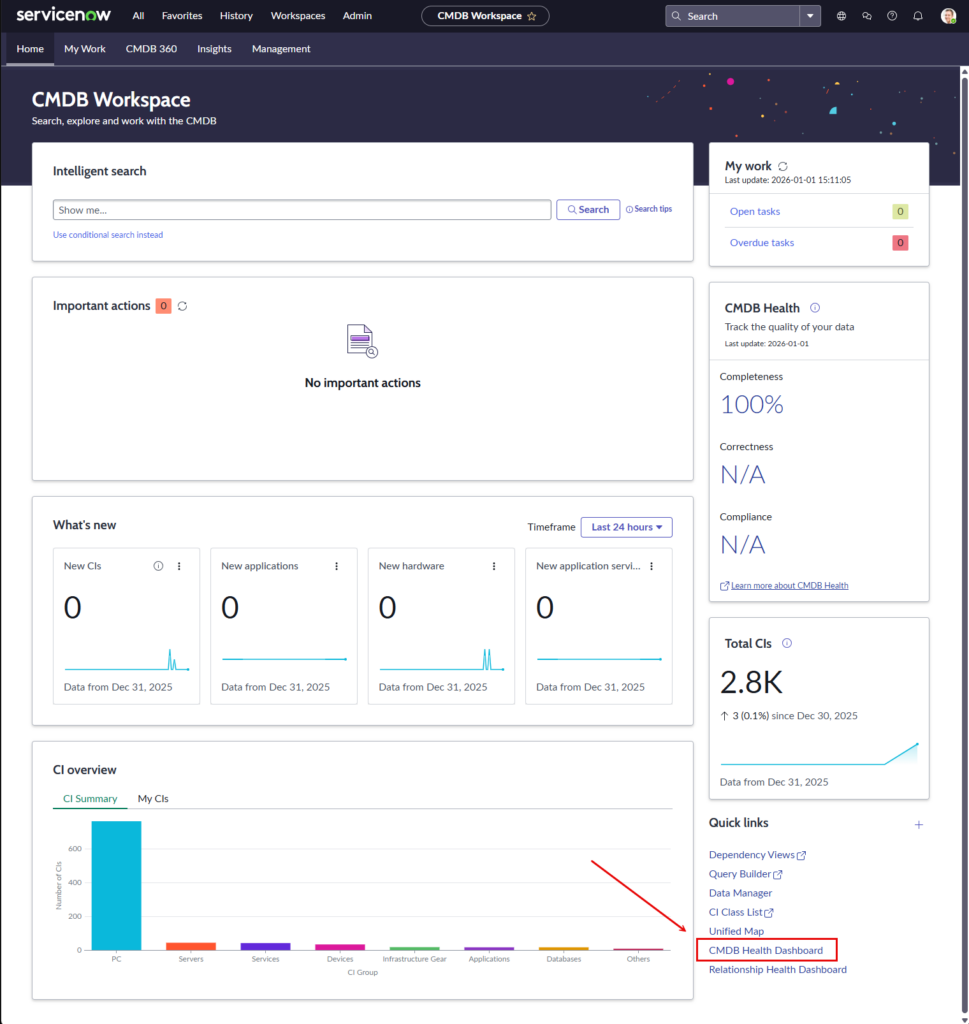Open the search scope dropdown arrow
The height and width of the screenshot is (1024, 969).
(x=810, y=16)
